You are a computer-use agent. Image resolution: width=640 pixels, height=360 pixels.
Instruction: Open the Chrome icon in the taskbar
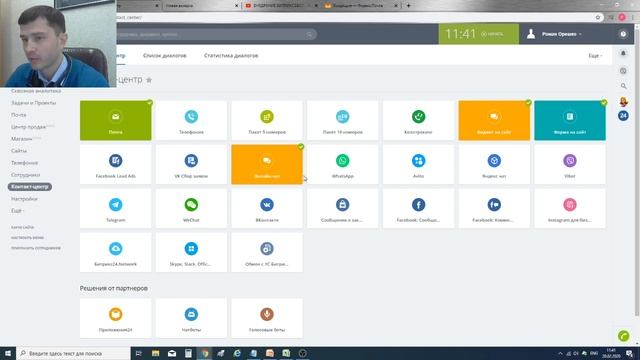point(204,353)
